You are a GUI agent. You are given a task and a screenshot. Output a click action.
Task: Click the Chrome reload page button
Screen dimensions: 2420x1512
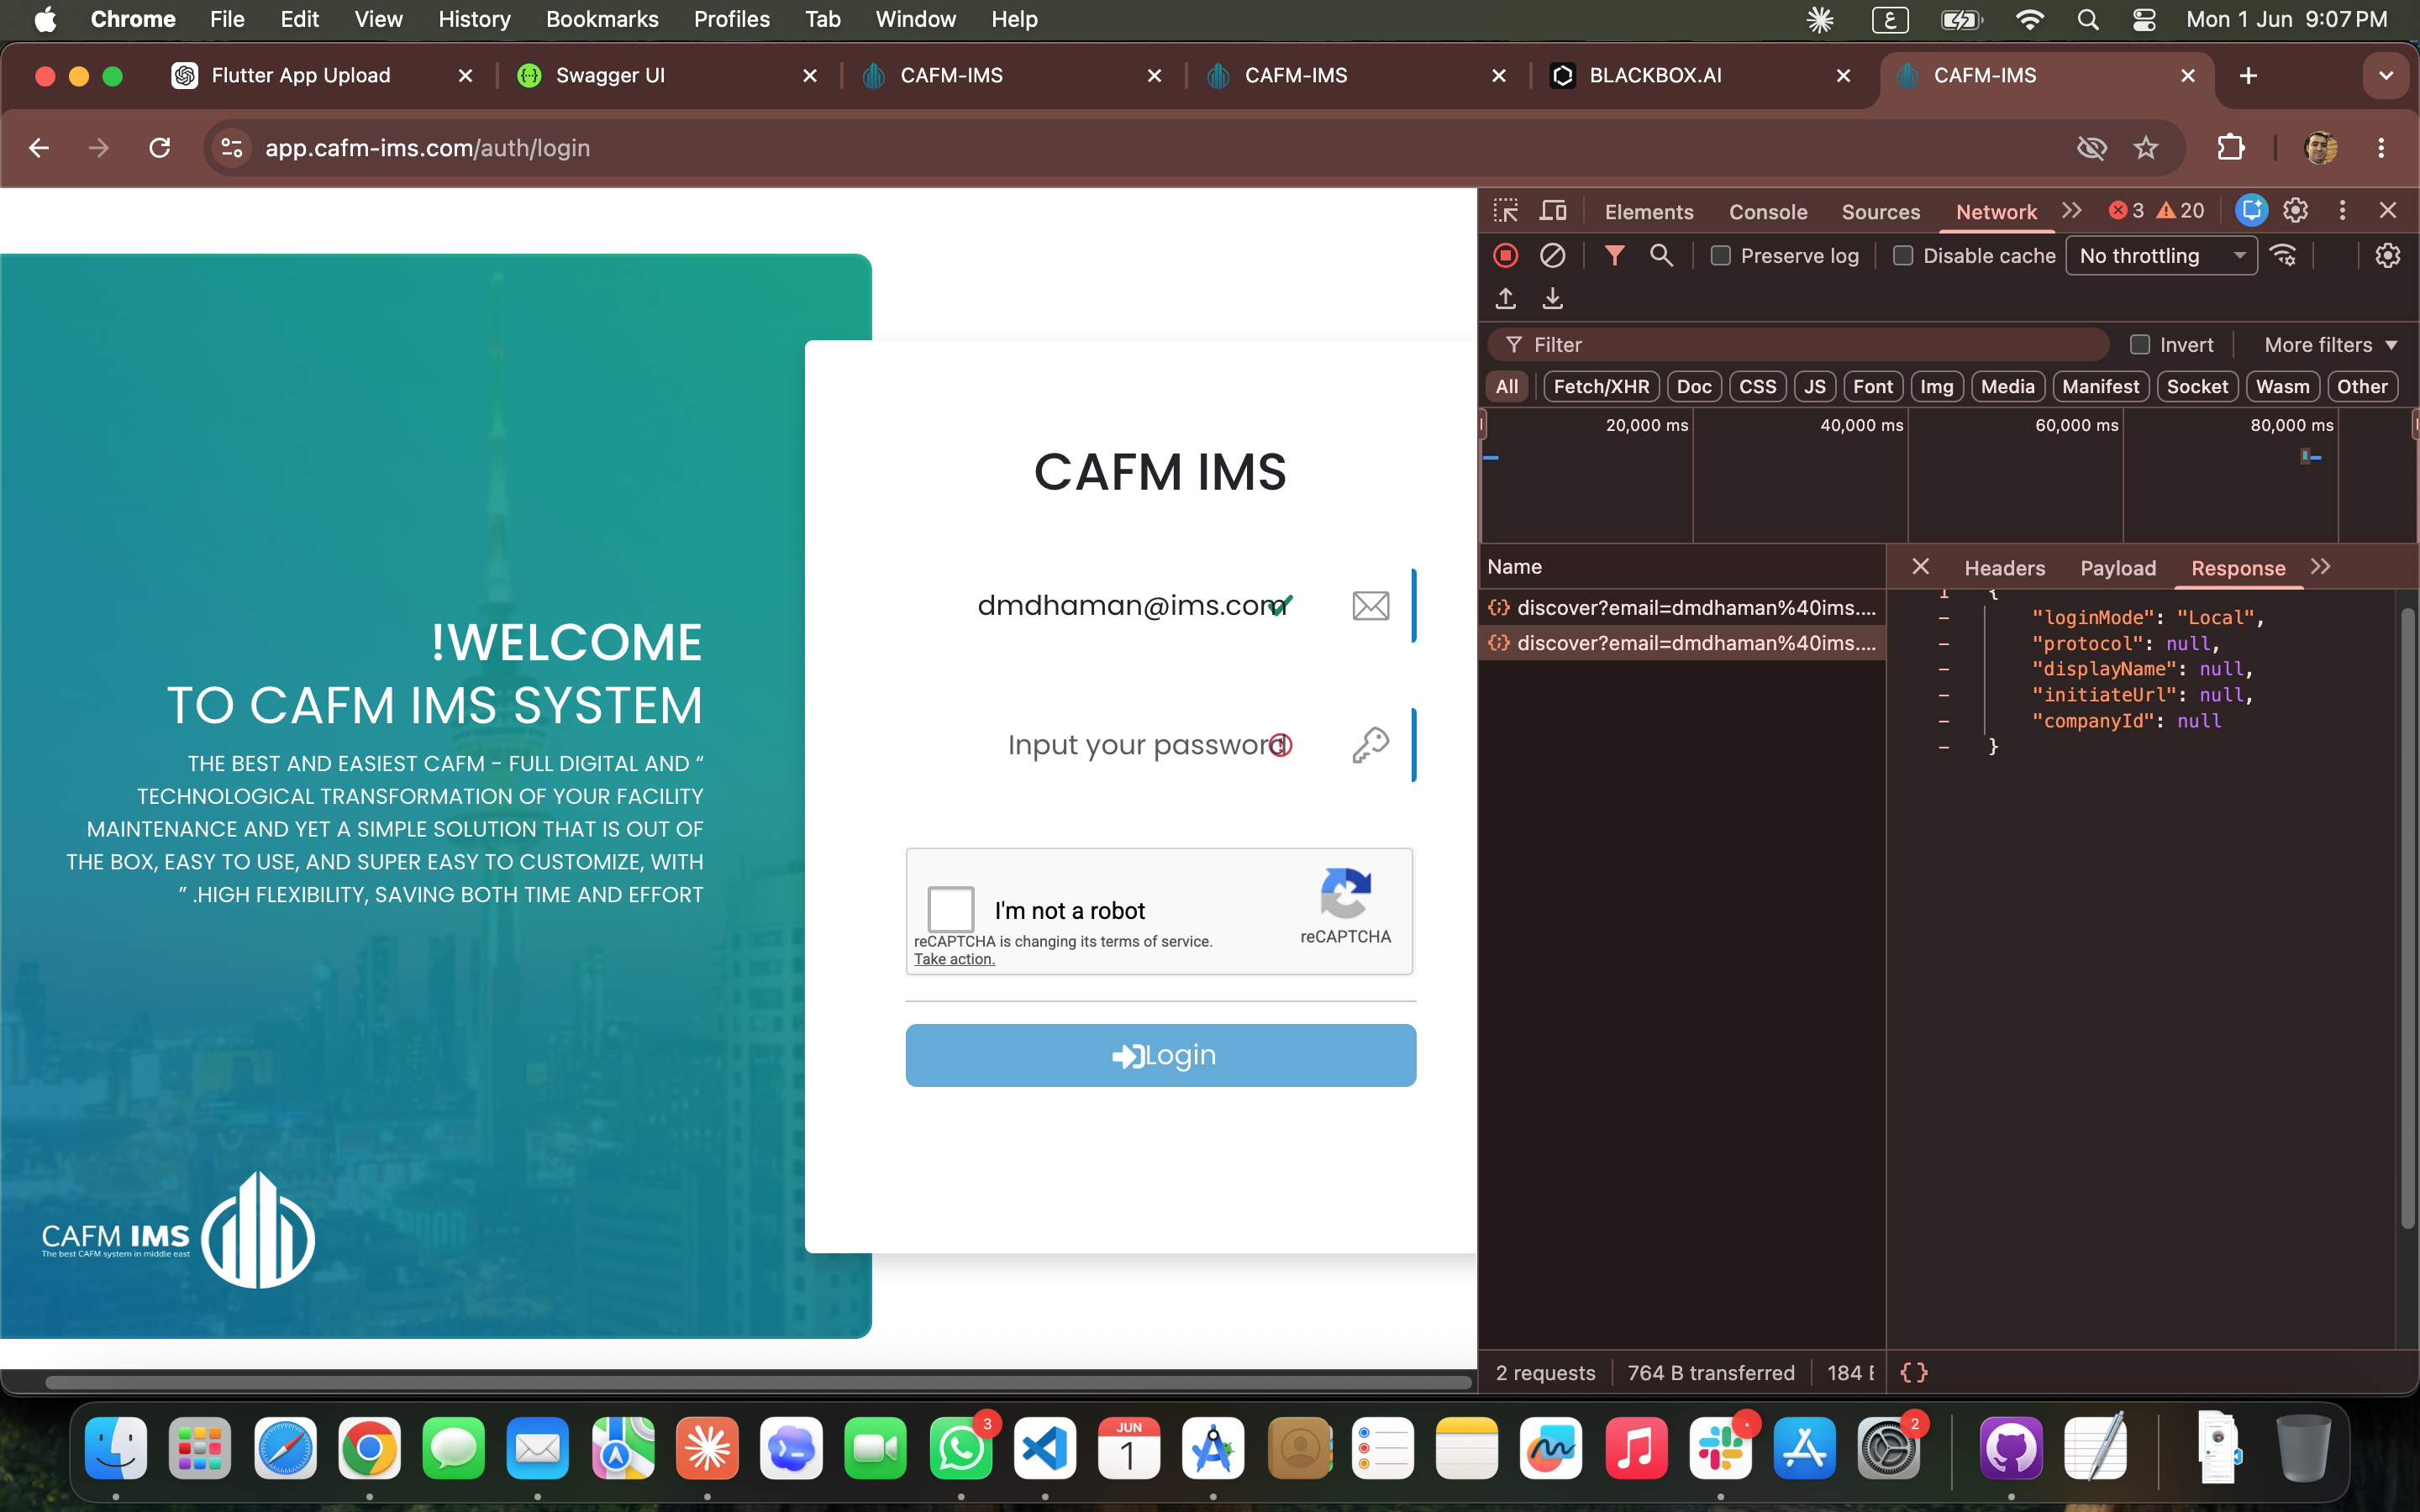coord(160,148)
